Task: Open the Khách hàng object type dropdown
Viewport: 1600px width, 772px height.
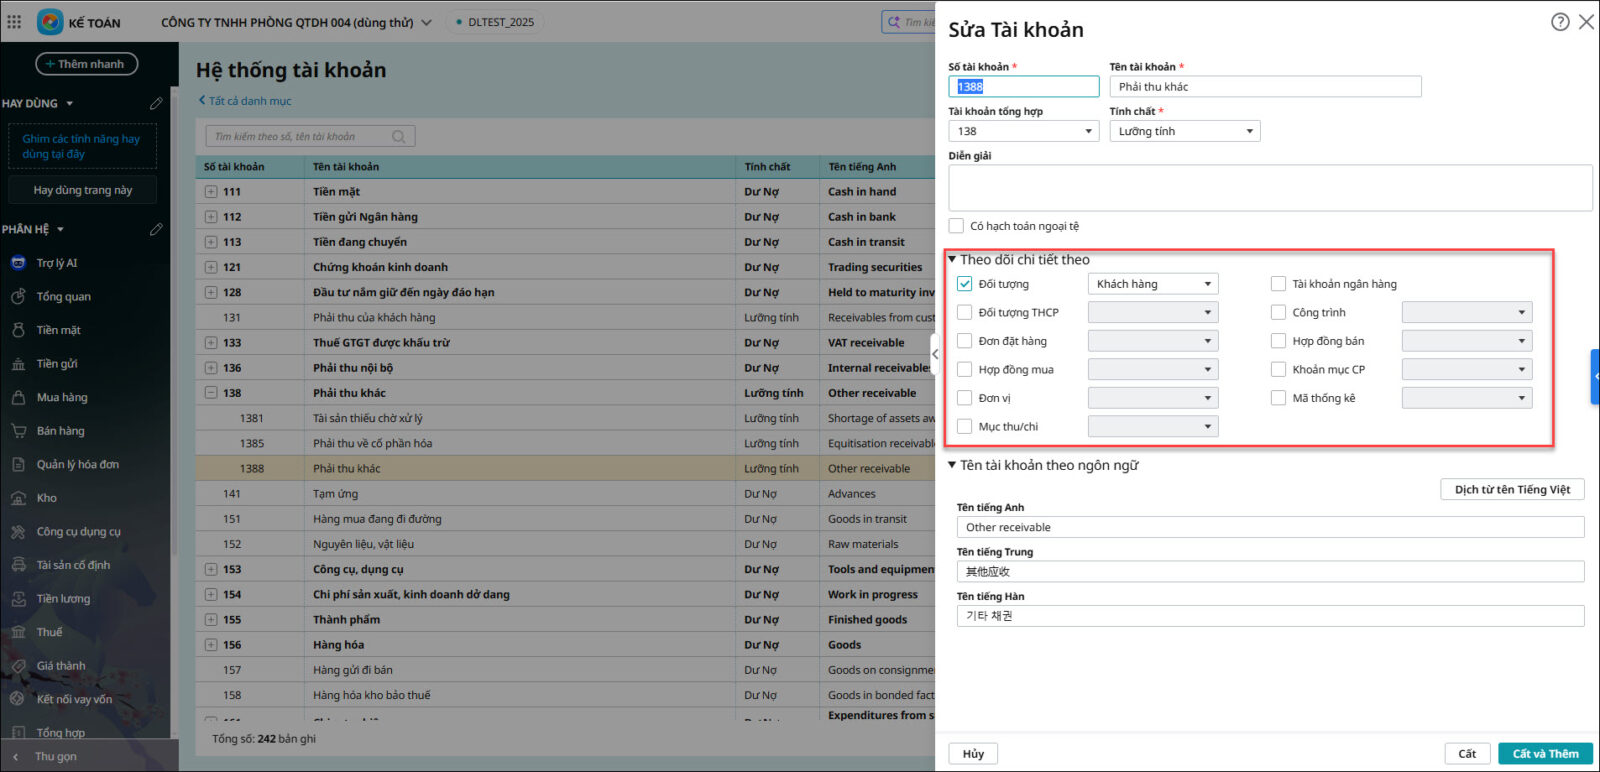Action: click(1152, 284)
